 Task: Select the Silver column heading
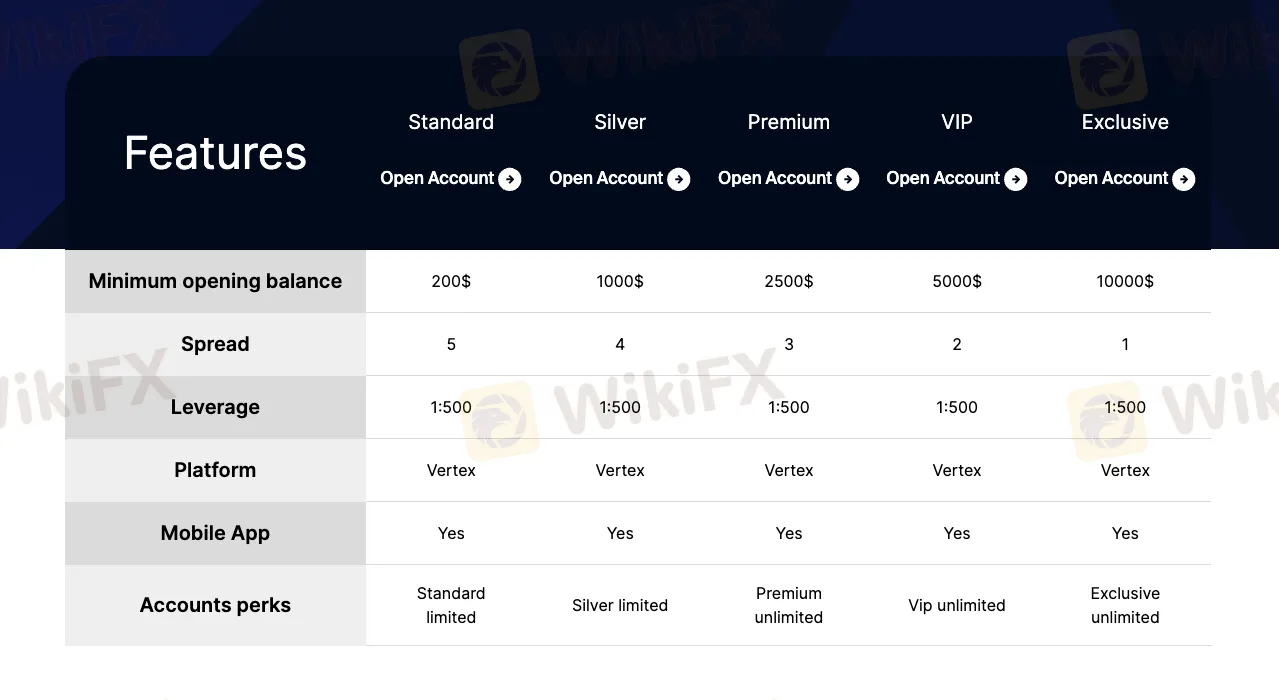[x=620, y=122]
